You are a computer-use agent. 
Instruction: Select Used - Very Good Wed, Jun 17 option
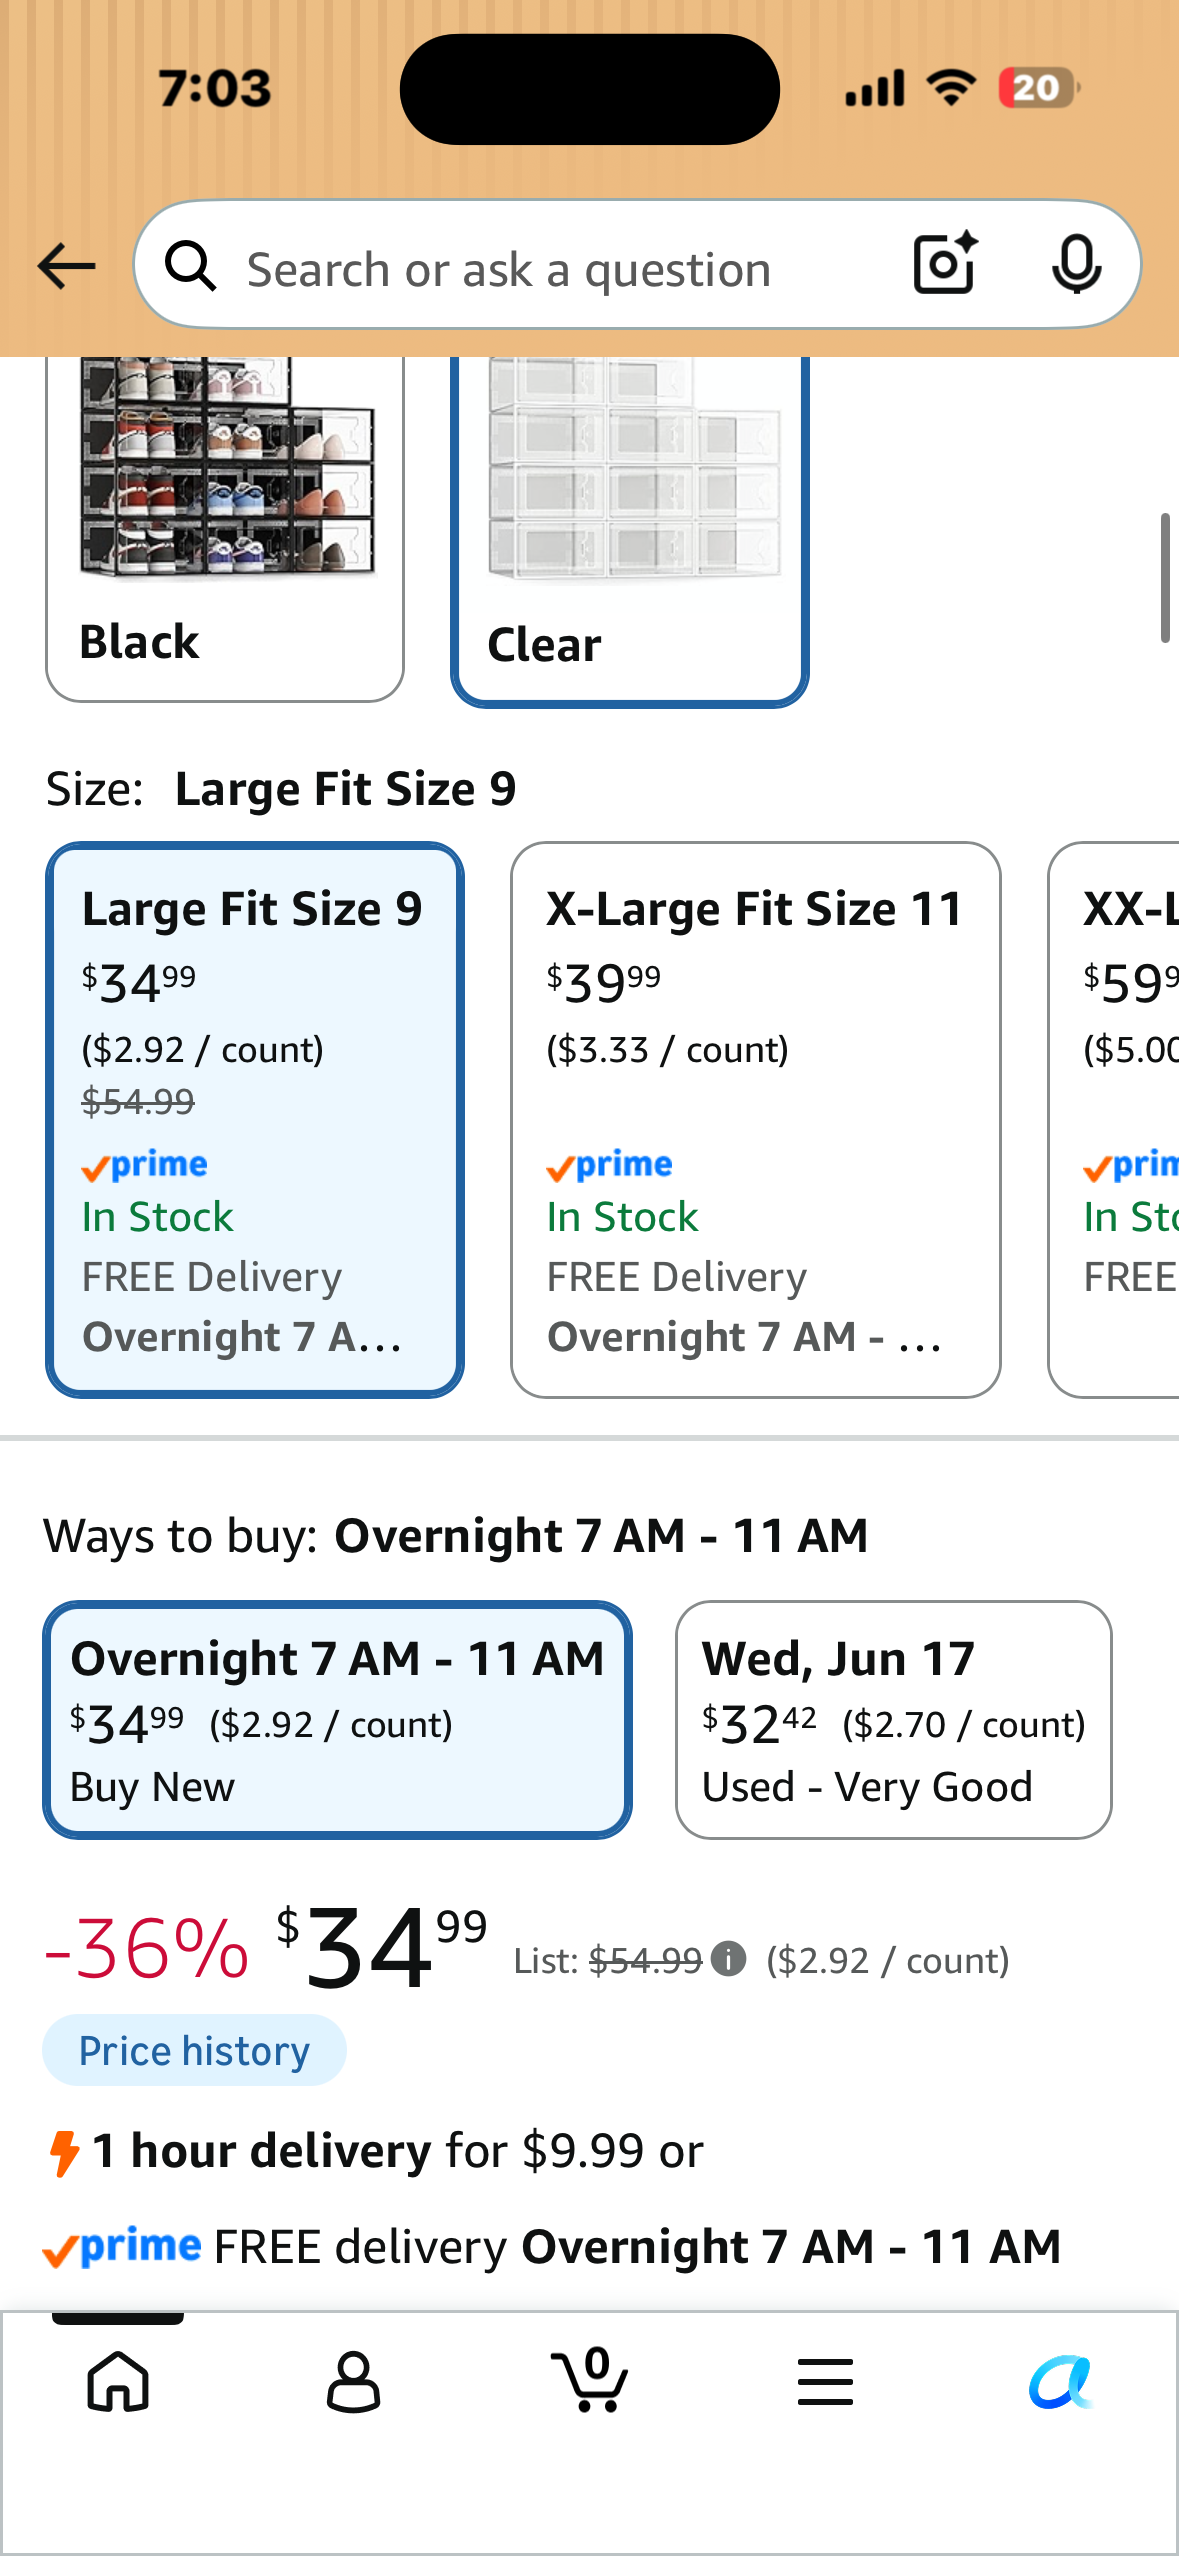click(894, 1720)
